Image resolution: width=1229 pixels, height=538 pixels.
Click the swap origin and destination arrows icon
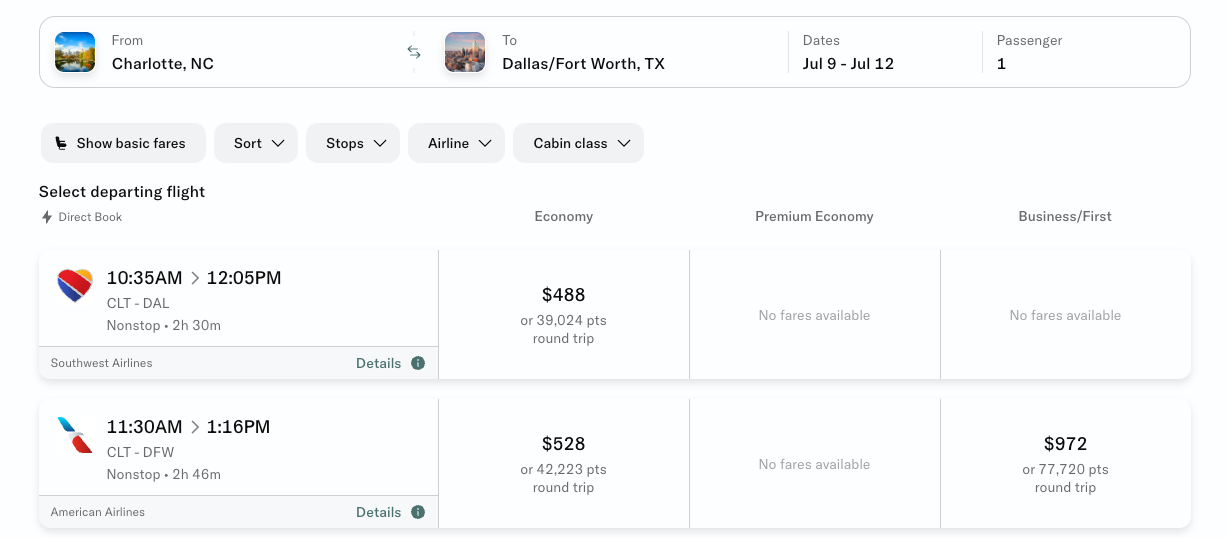point(414,52)
